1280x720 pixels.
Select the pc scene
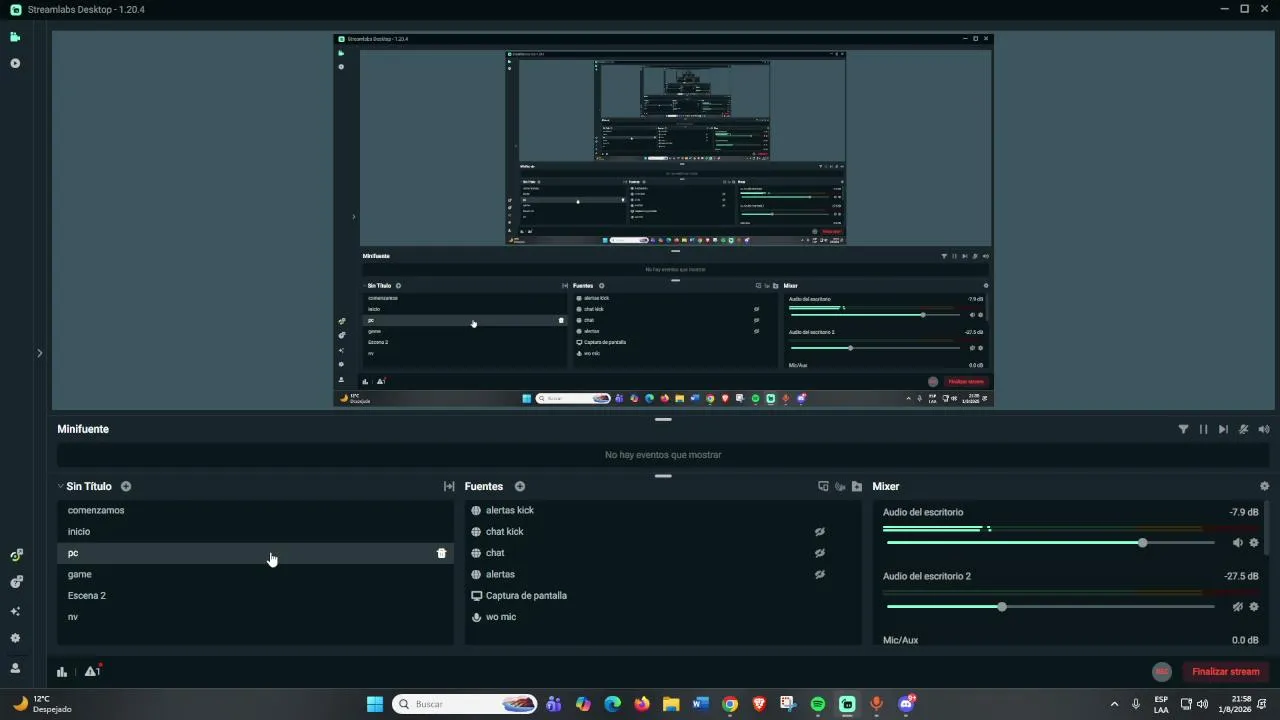pos(255,553)
